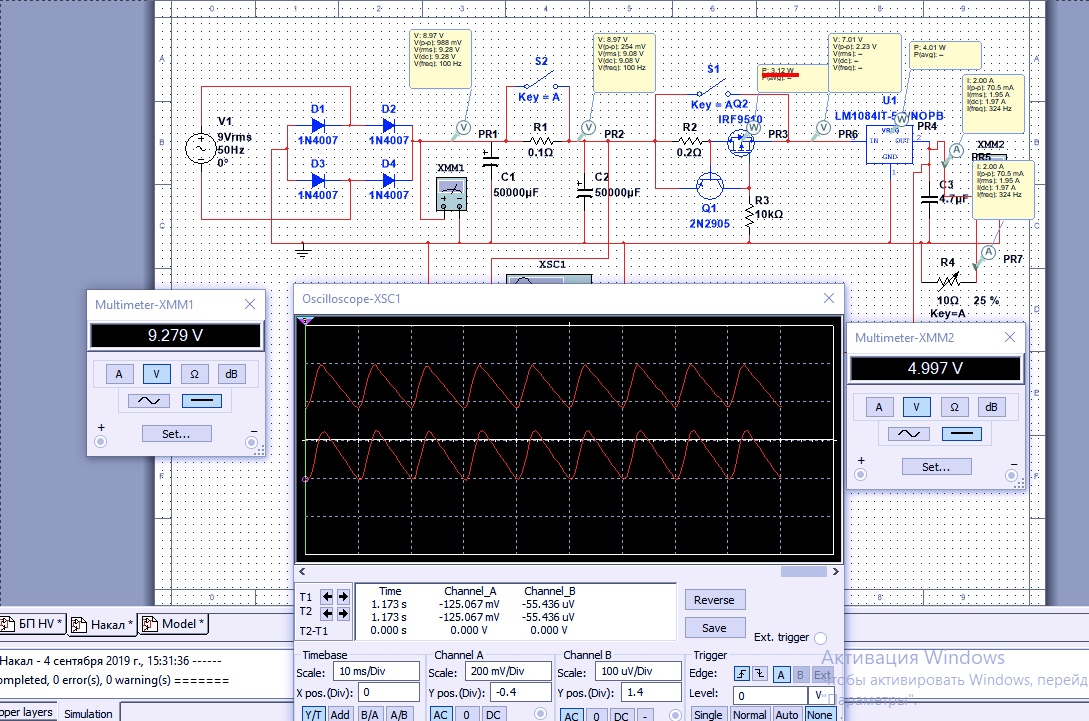Set trigger mode to Auto

coord(787,715)
